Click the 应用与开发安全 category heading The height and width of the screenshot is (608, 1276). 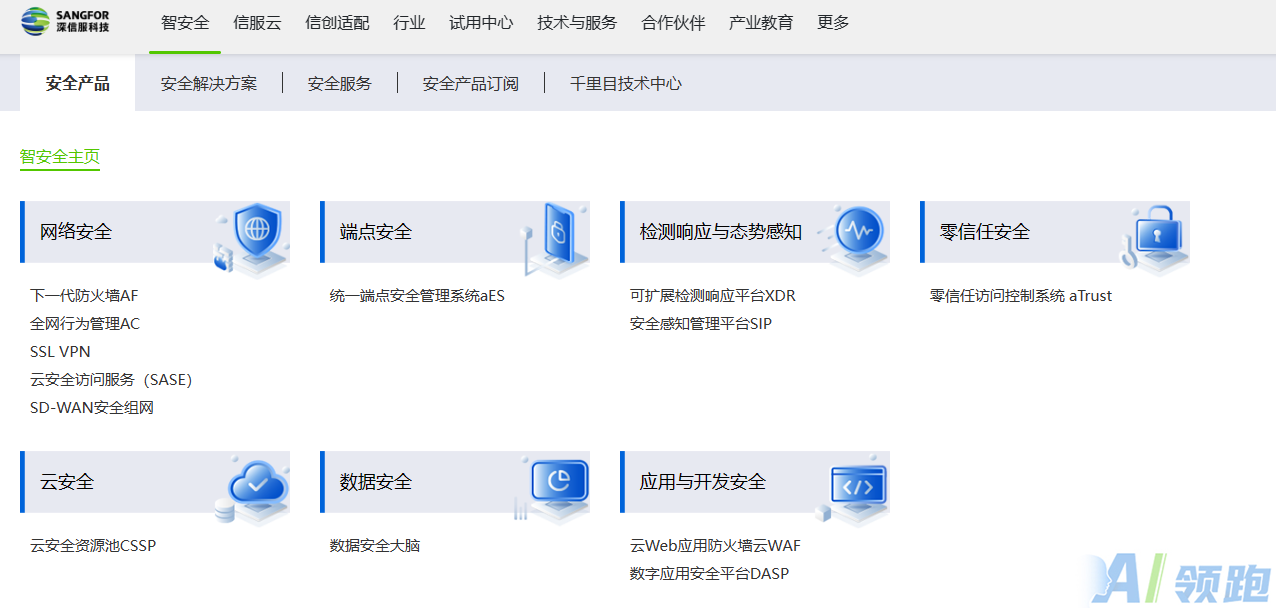(x=703, y=481)
